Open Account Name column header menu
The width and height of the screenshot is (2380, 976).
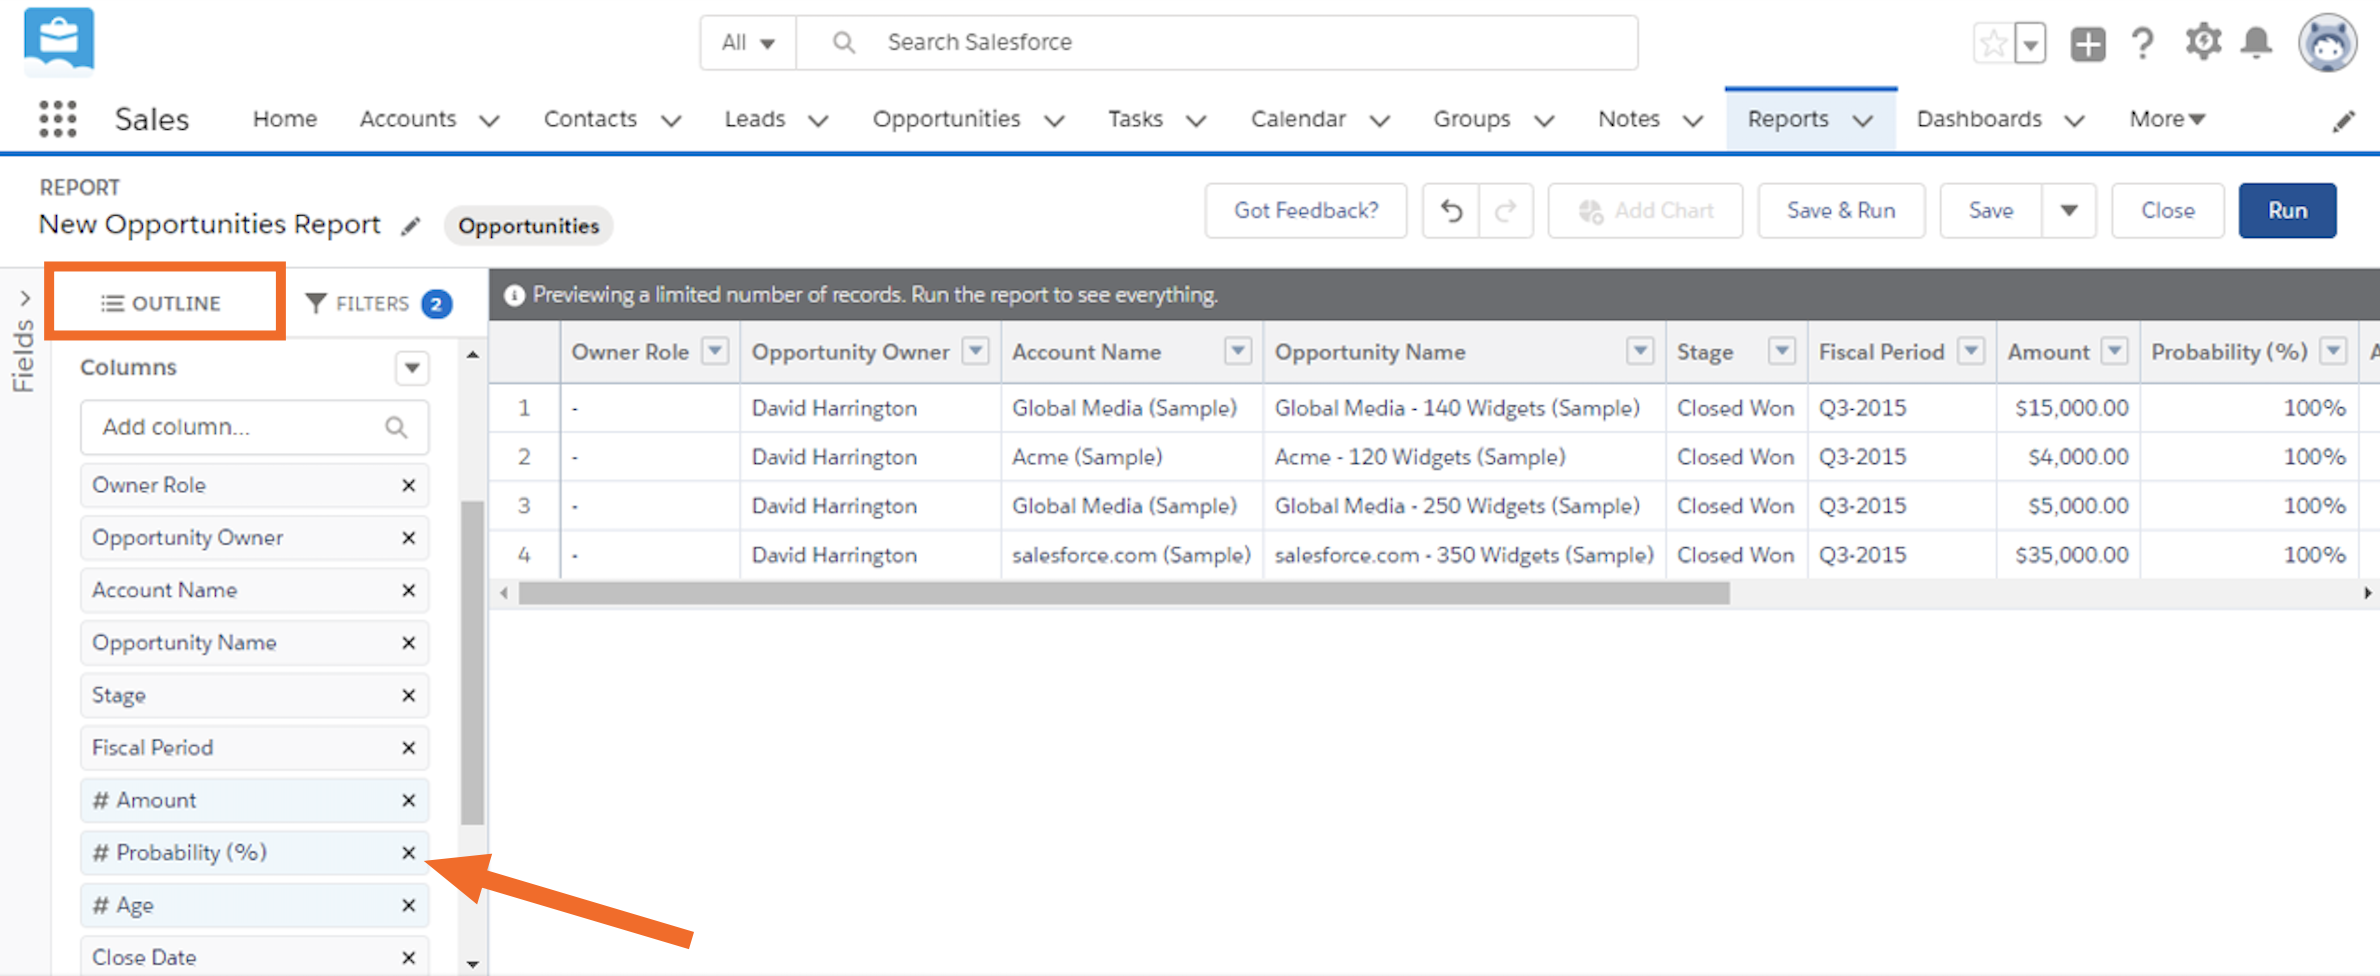tap(1238, 351)
